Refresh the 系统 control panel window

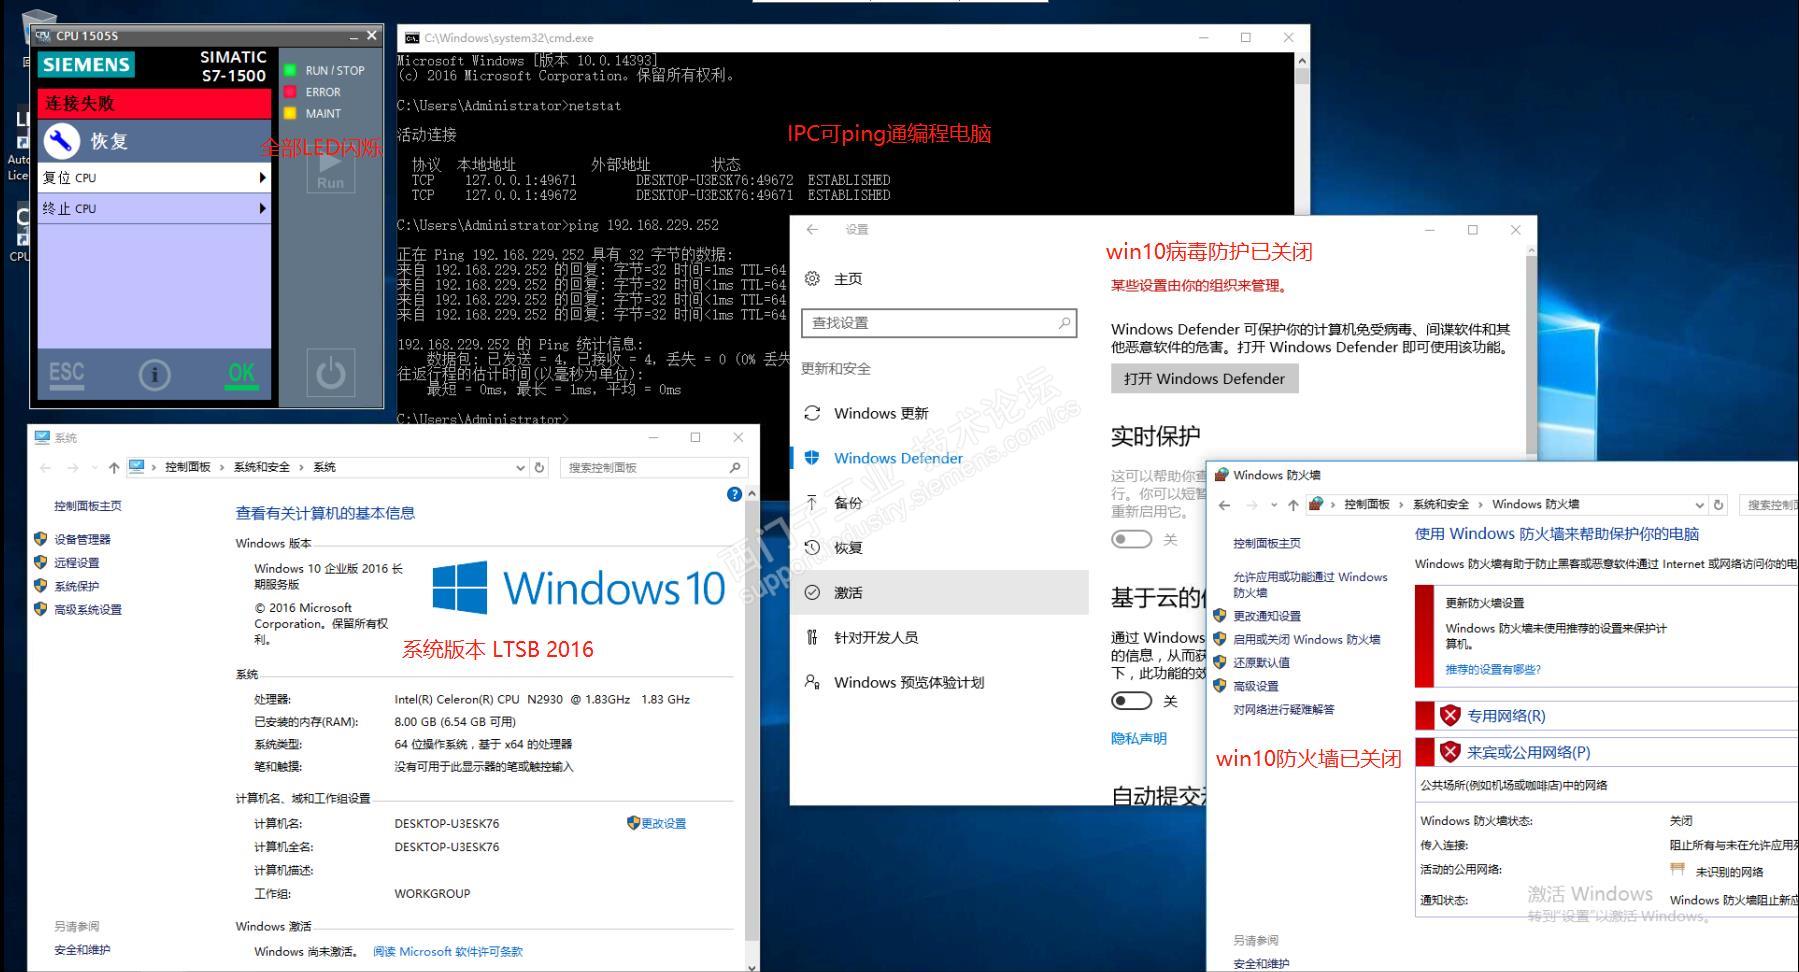tap(540, 467)
